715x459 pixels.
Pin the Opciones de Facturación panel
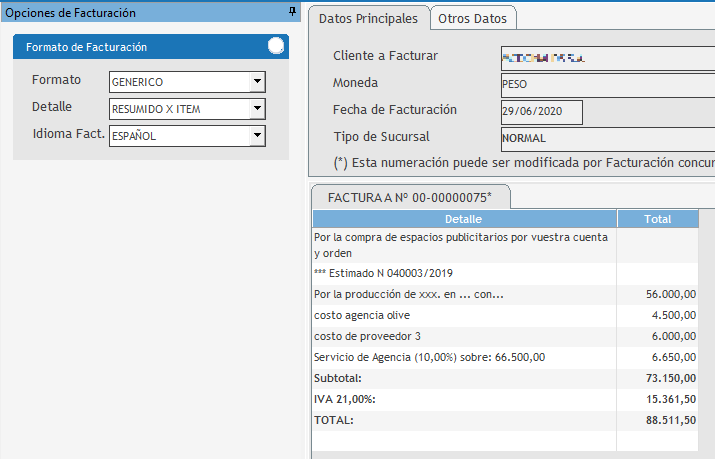pyautogui.click(x=292, y=12)
